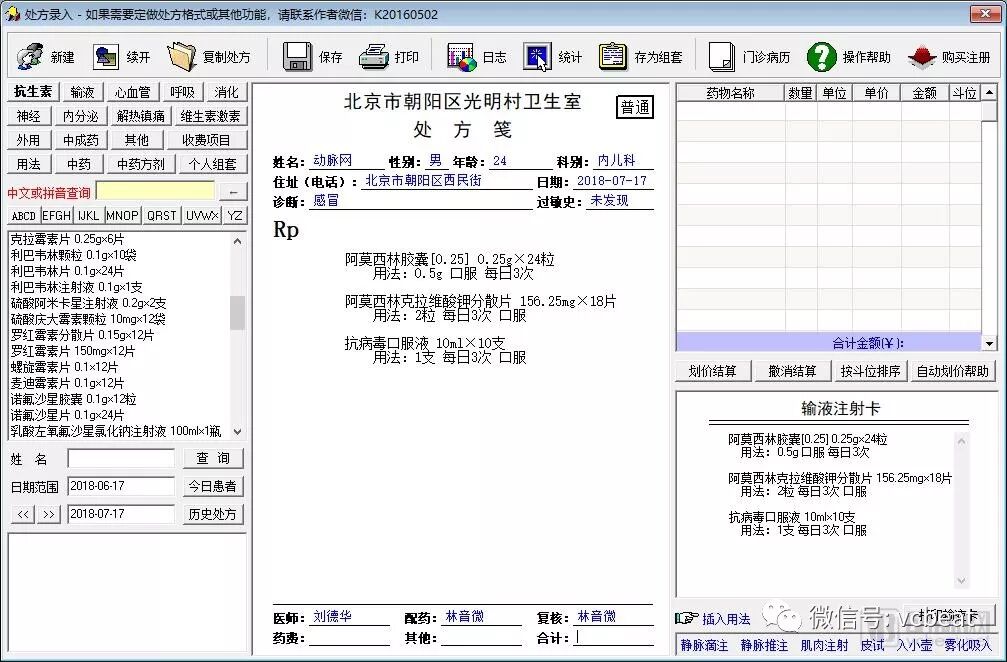Image resolution: width=1007 pixels, height=662 pixels.
Task: Click scroll-down arrow of drug list
Action: tap(238, 431)
